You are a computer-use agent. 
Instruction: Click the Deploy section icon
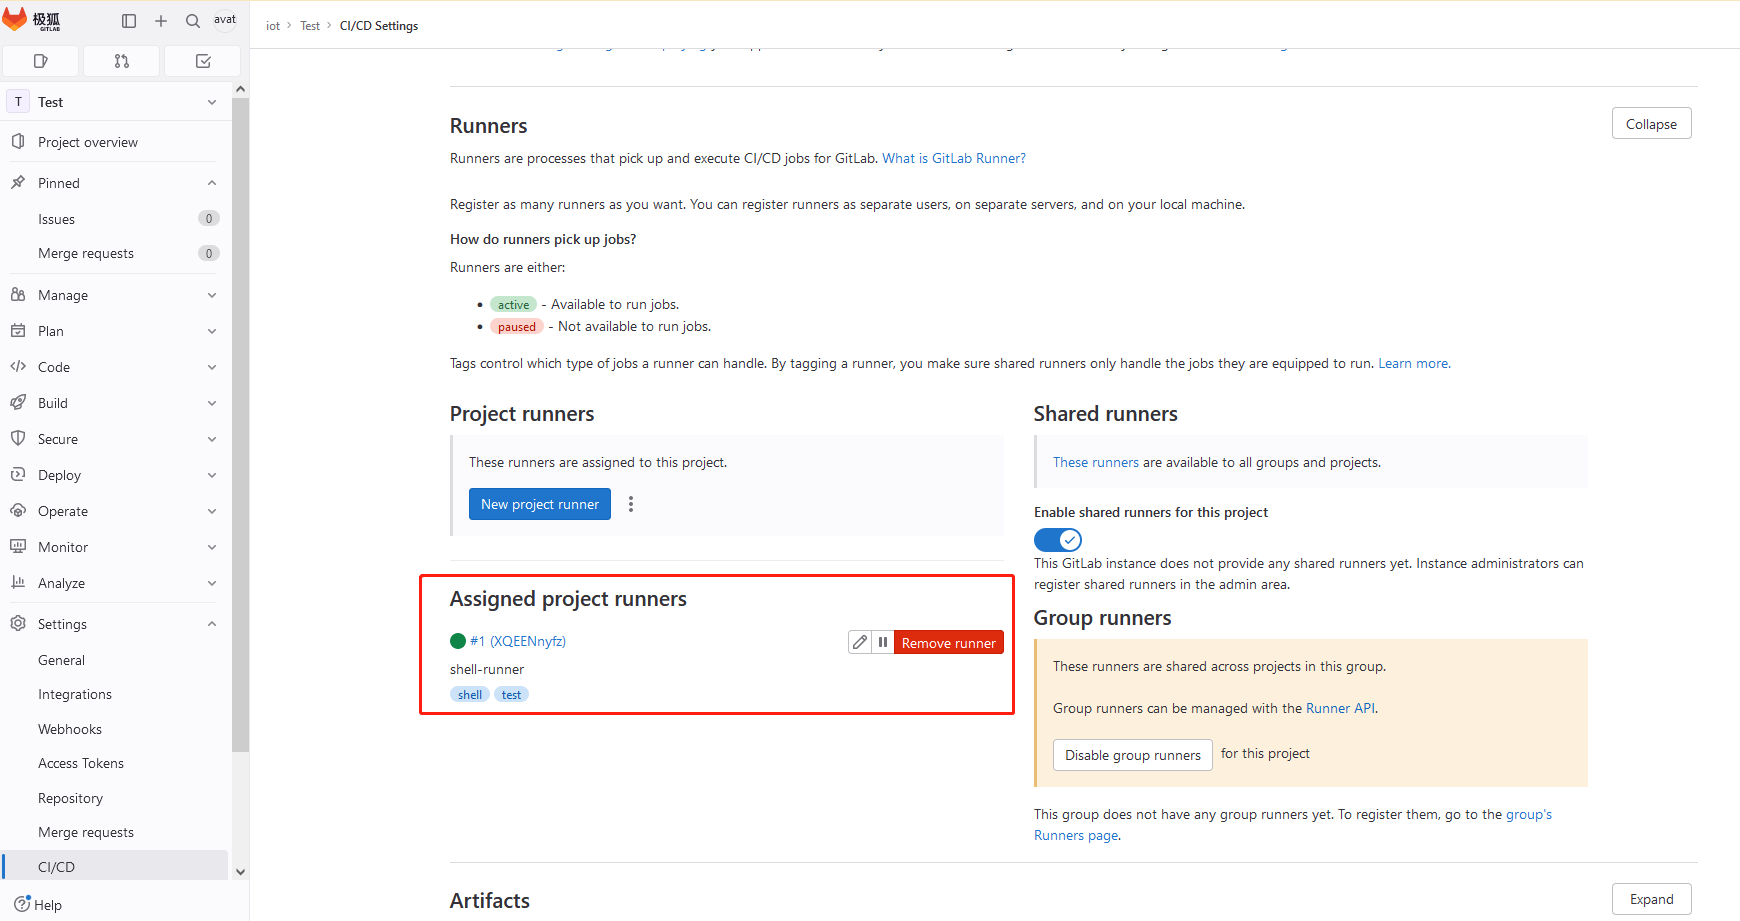(18, 475)
